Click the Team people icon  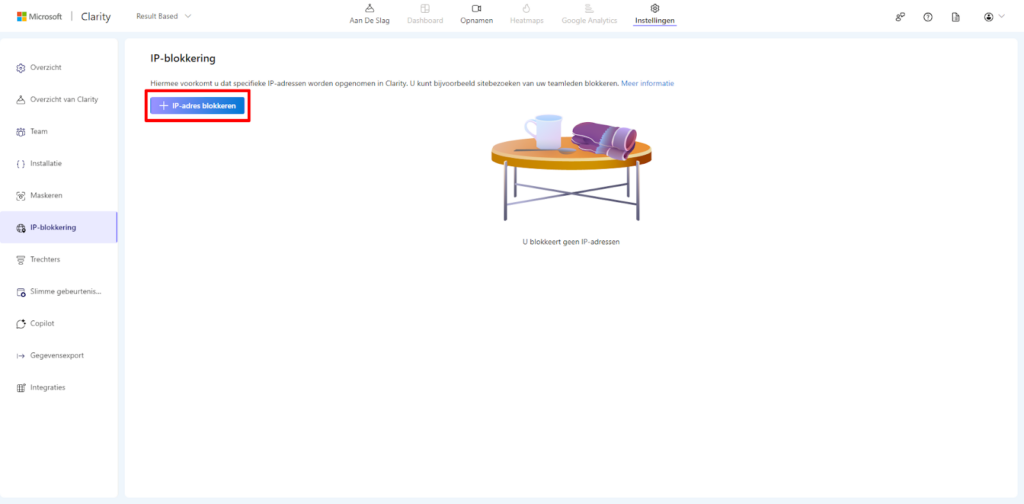coord(20,132)
